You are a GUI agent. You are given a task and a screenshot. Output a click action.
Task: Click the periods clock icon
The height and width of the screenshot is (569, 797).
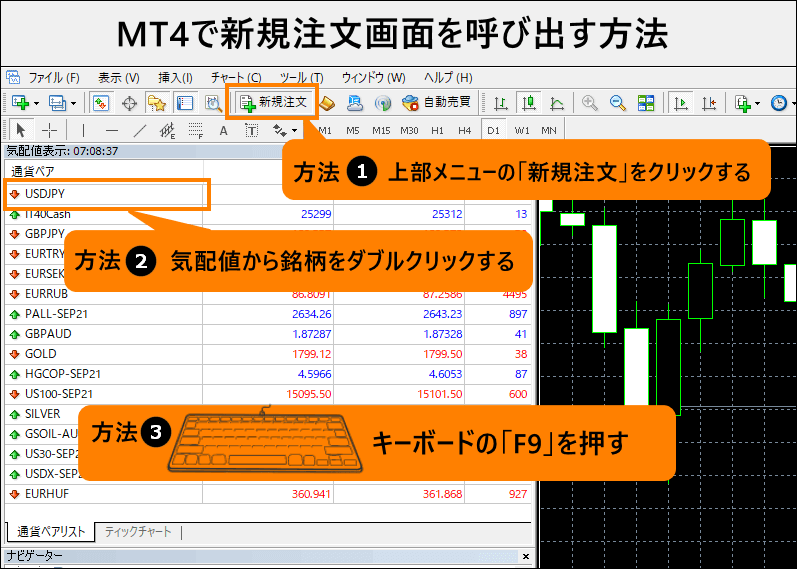[x=779, y=103]
